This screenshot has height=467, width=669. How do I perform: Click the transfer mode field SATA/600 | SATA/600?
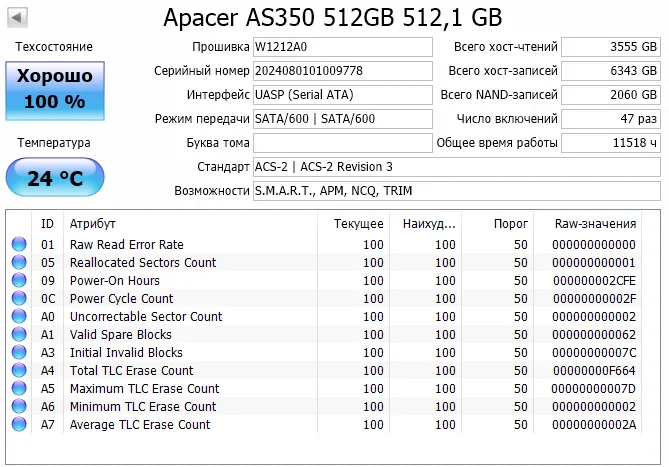(343, 119)
